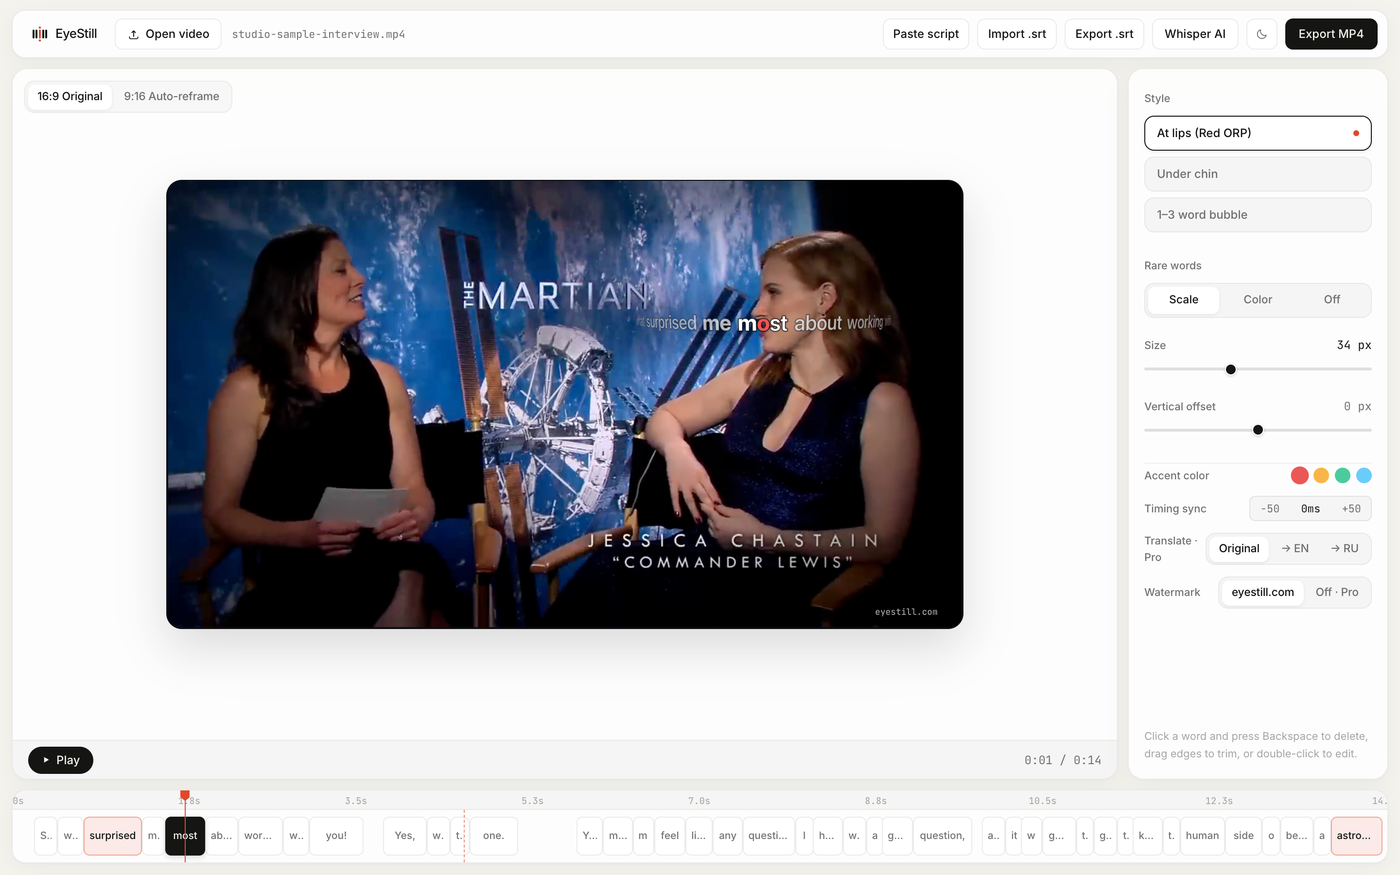Screen dimensions: 1400x875
Task: Open a video file with Open video
Action: pyautogui.click(x=168, y=34)
